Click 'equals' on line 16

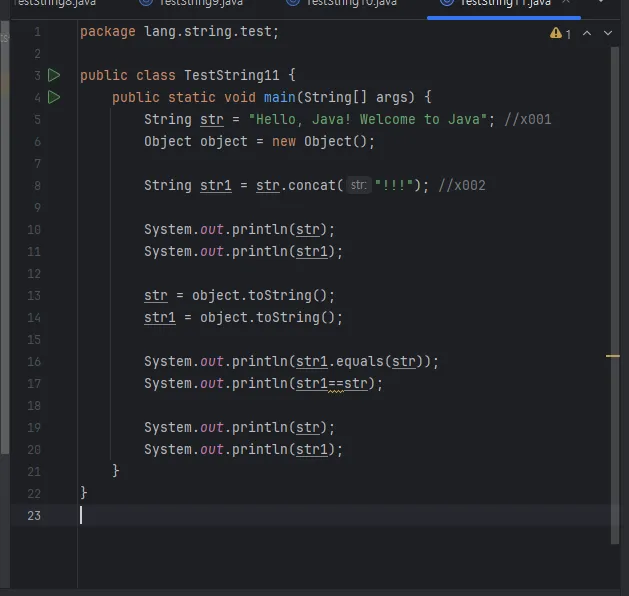[x=360, y=362]
